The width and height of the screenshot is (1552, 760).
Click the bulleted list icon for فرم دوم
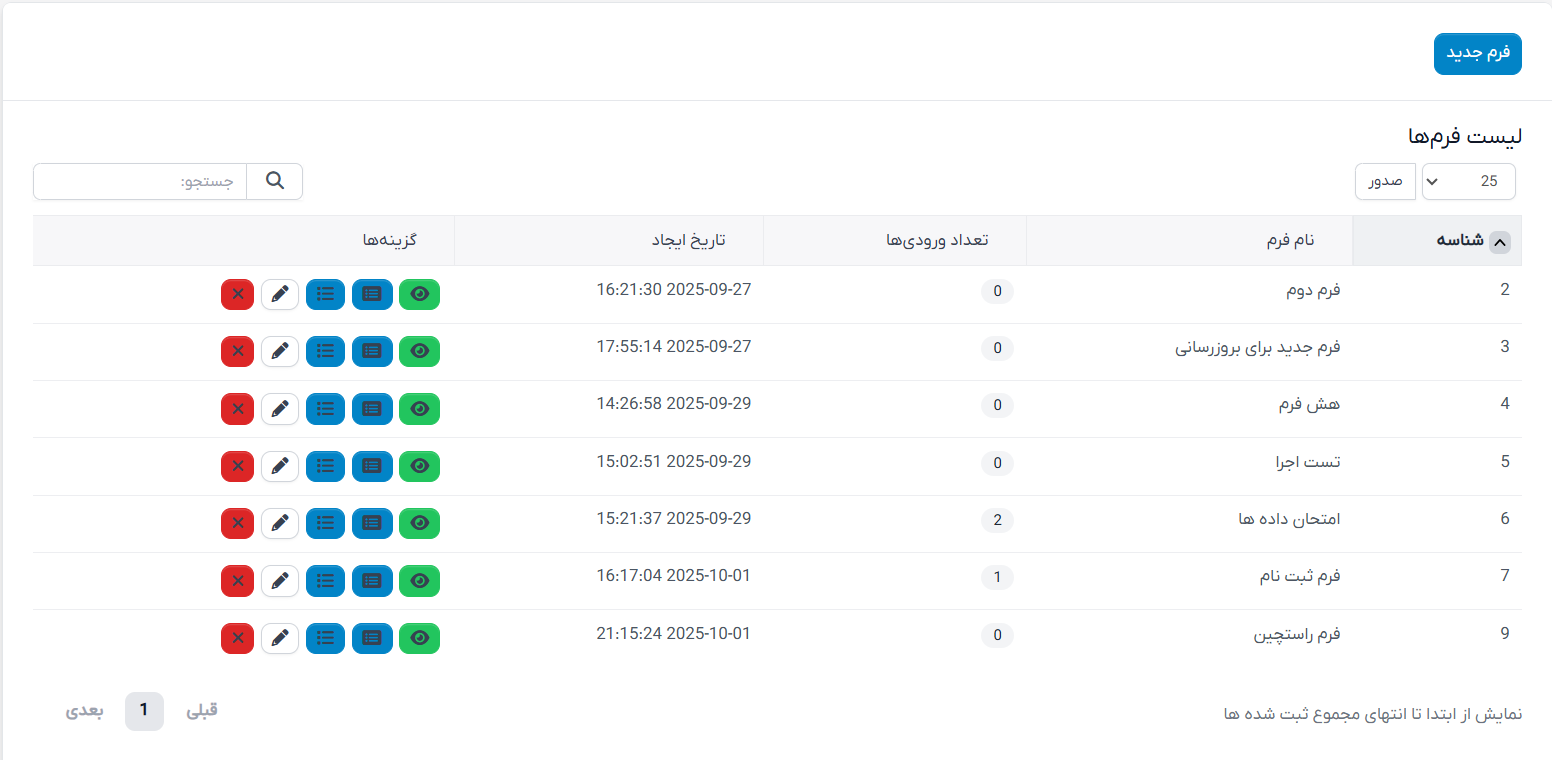coord(325,294)
